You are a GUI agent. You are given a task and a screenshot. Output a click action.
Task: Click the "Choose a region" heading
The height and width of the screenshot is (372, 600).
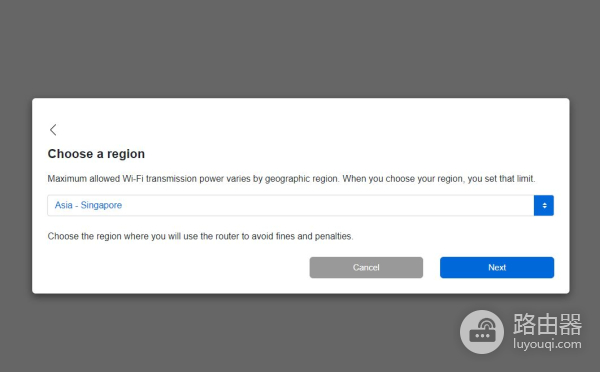point(96,154)
